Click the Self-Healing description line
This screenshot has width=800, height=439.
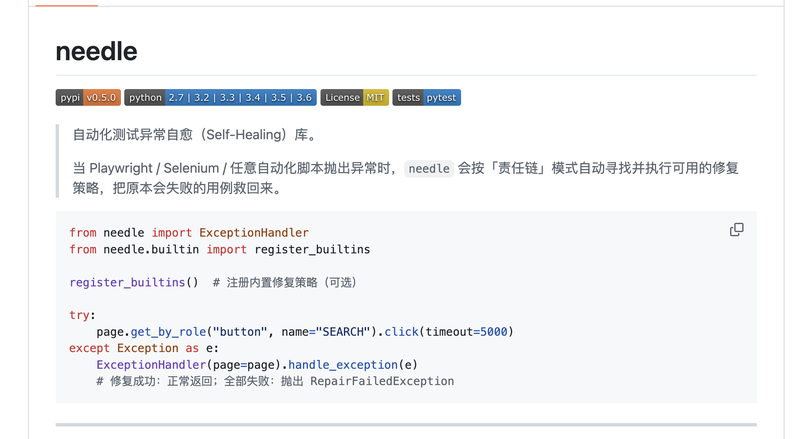(195, 135)
